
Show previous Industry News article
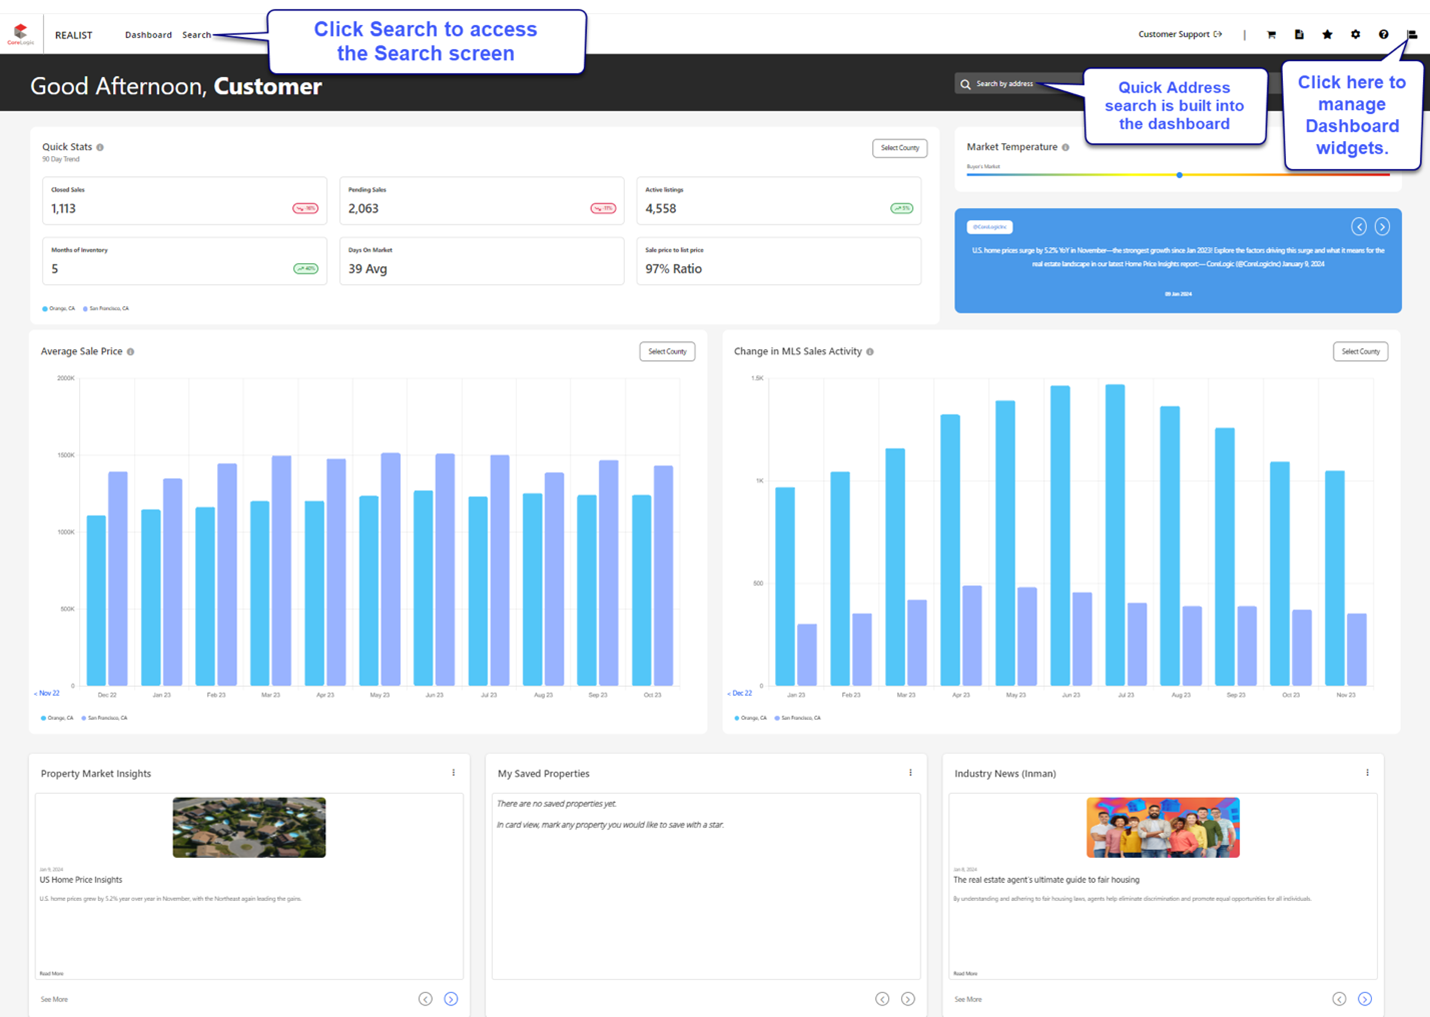pyautogui.click(x=1339, y=999)
